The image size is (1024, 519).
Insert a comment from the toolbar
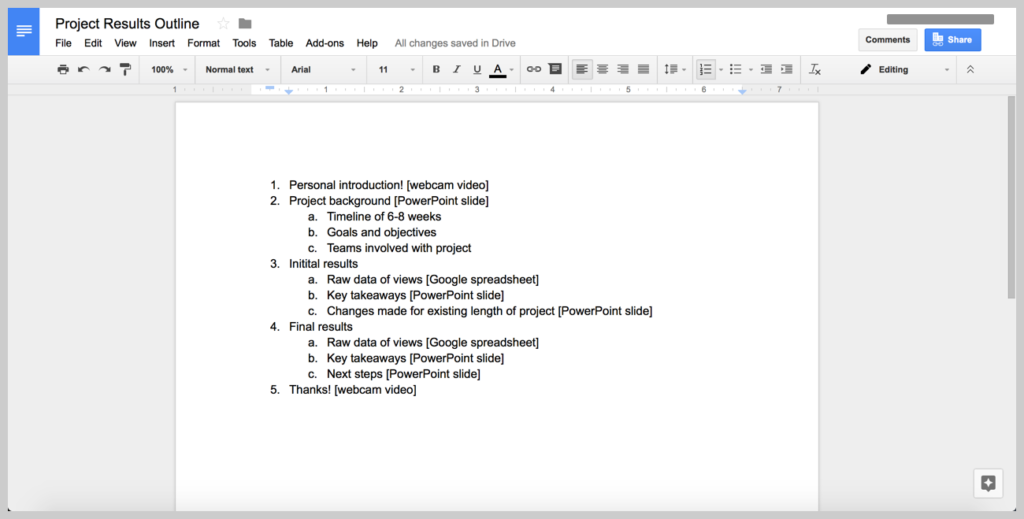coord(555,69)
